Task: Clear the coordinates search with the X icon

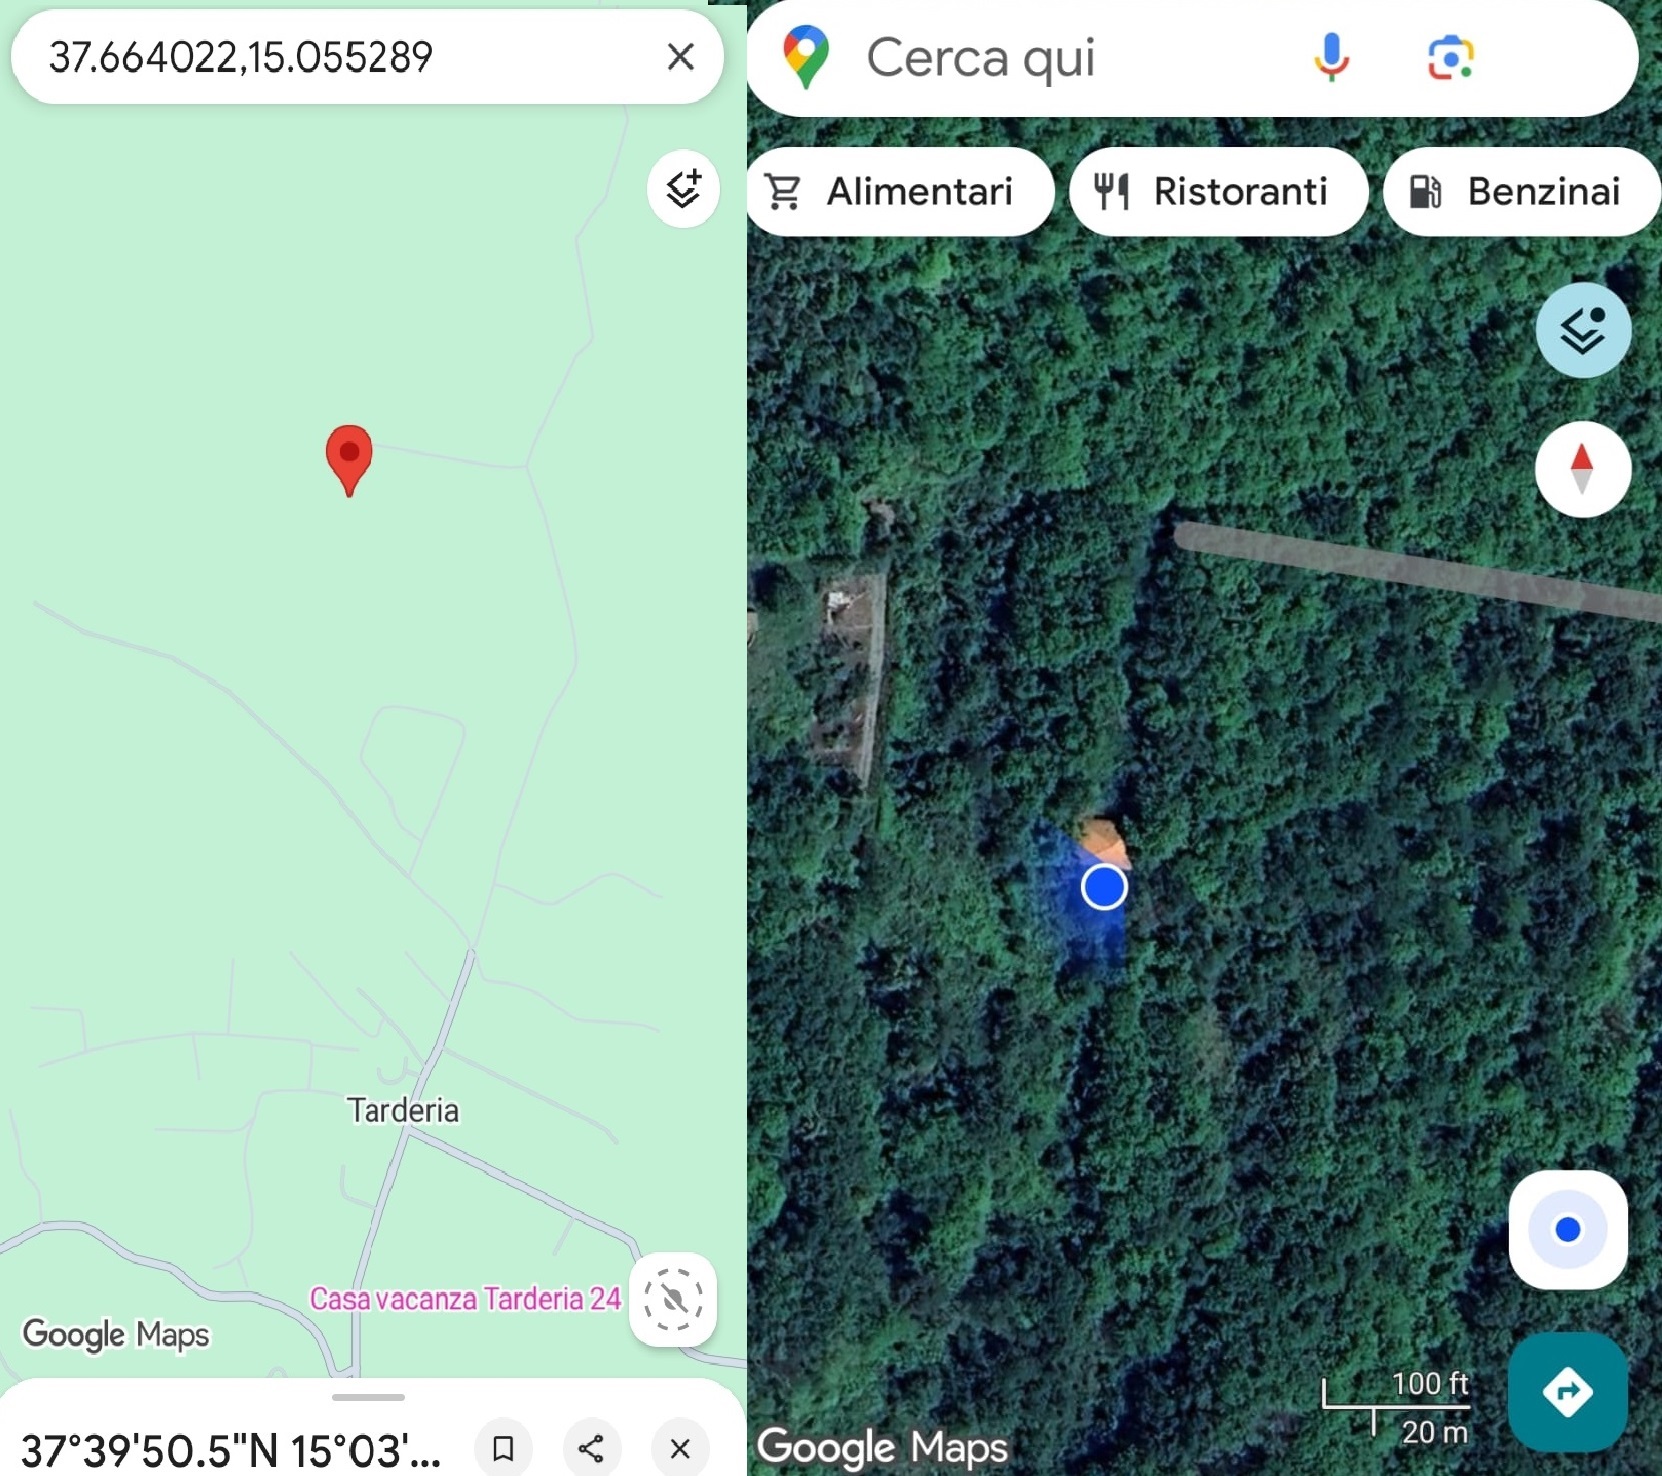Action: (680, 57)
